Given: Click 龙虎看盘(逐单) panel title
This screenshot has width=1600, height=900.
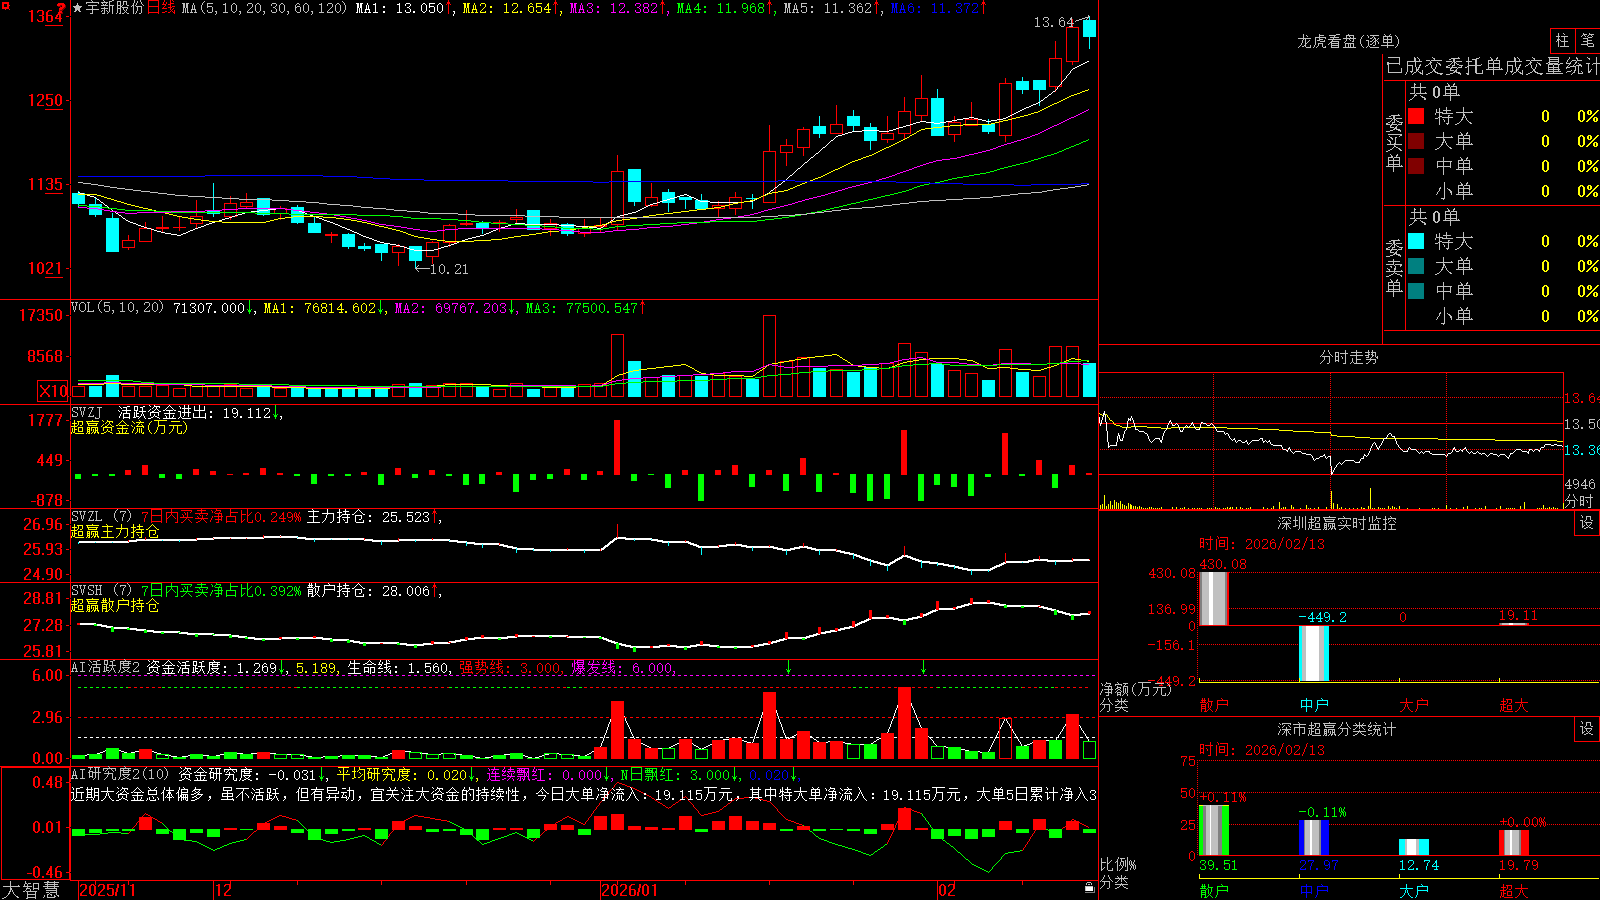Looking at the screenshot, I should pyautogui.click(x=1349, y=41).
